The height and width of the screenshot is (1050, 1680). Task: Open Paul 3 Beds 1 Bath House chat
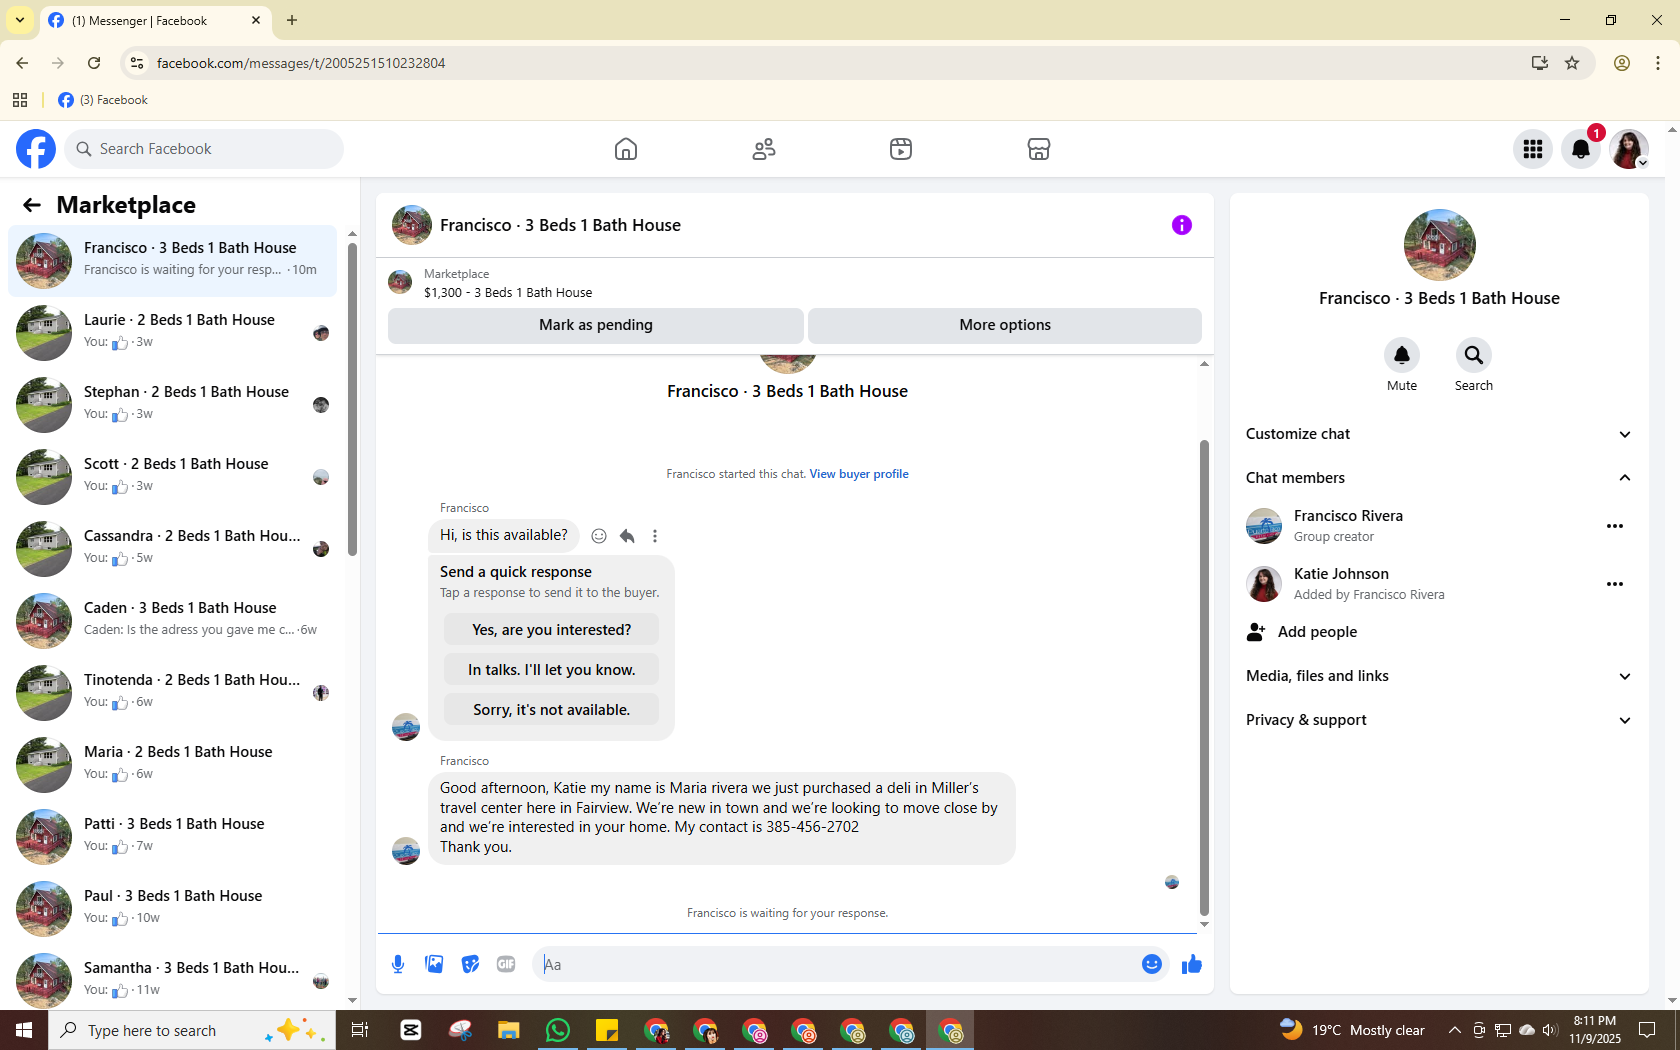coord(173,909)
